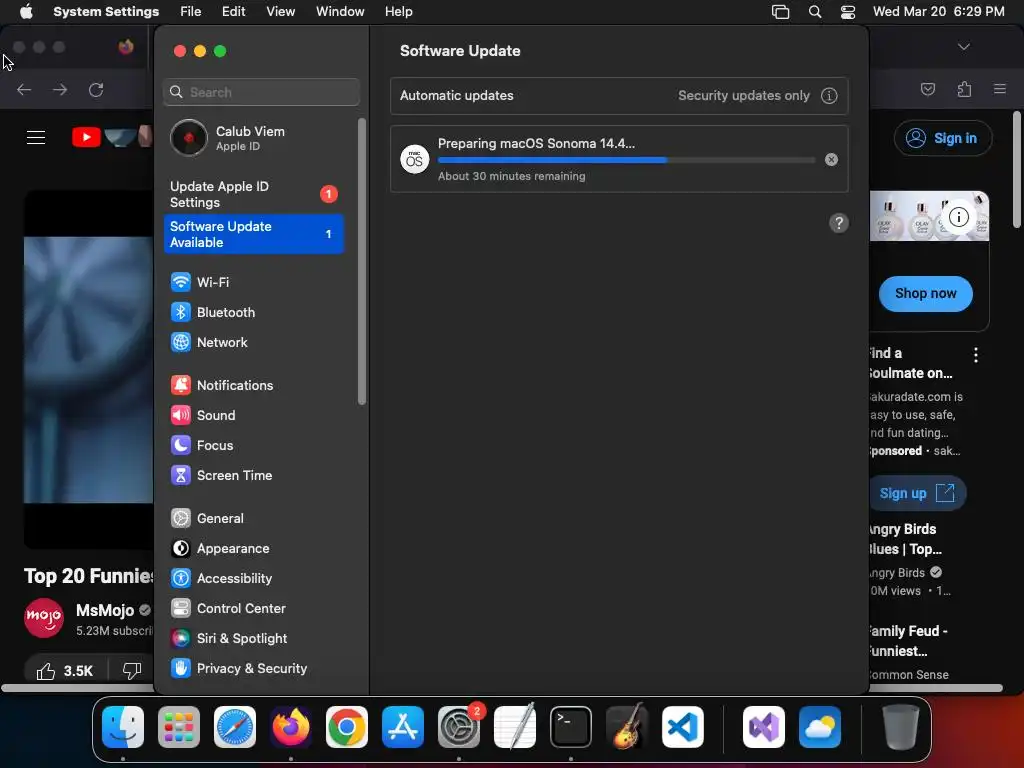Open the Apple menu
The image size is (1024, 768).
[26, 12]
